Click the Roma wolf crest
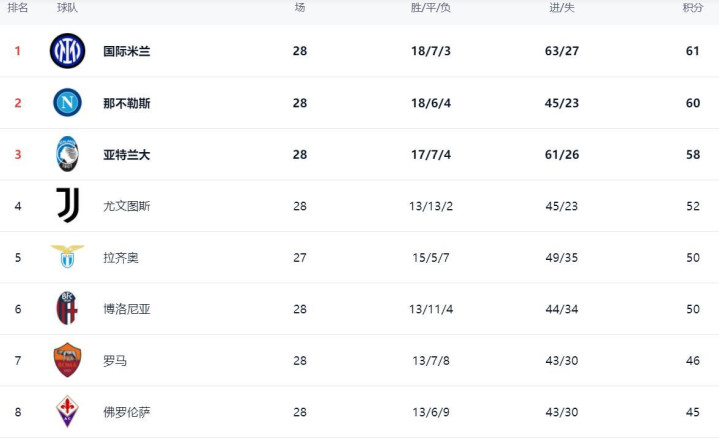 coord(67,360)
